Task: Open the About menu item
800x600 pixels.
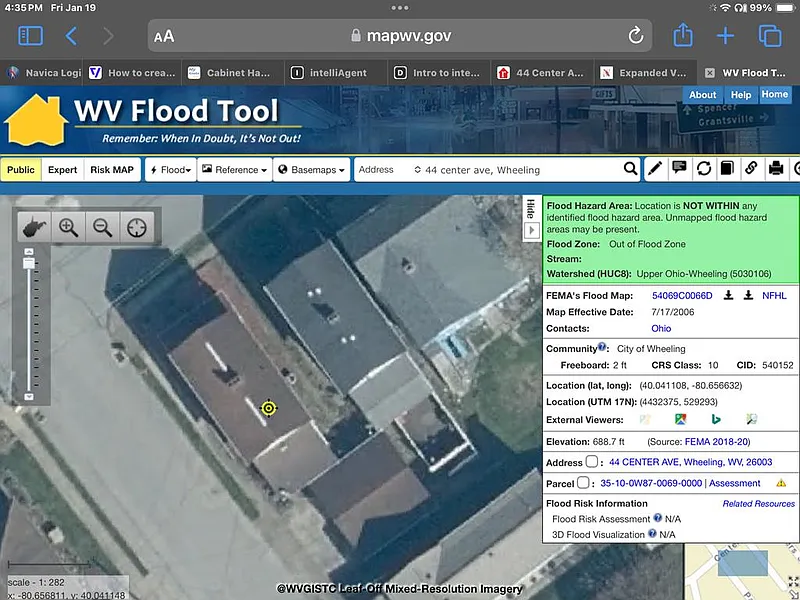Action: pyautogui.click(x=702, y=95)
